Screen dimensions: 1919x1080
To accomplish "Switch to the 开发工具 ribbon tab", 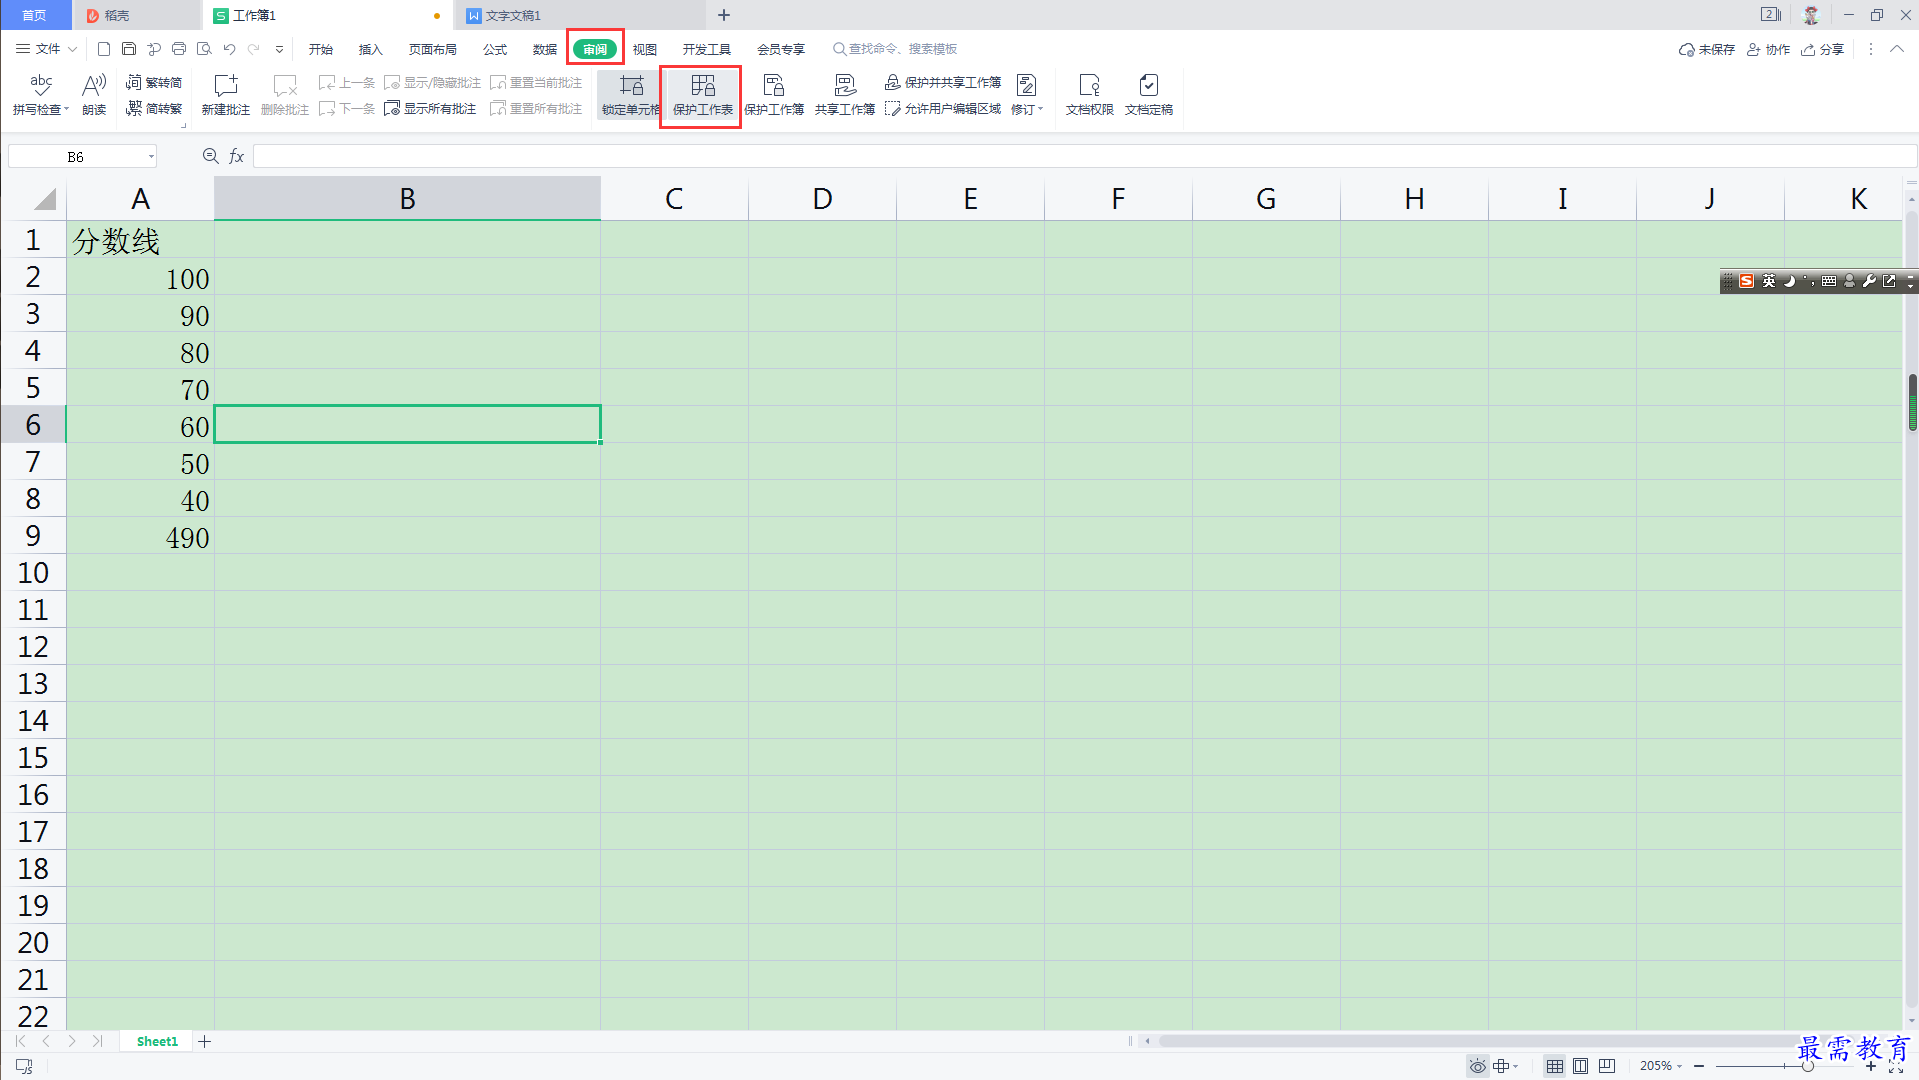I will (707, 49).
